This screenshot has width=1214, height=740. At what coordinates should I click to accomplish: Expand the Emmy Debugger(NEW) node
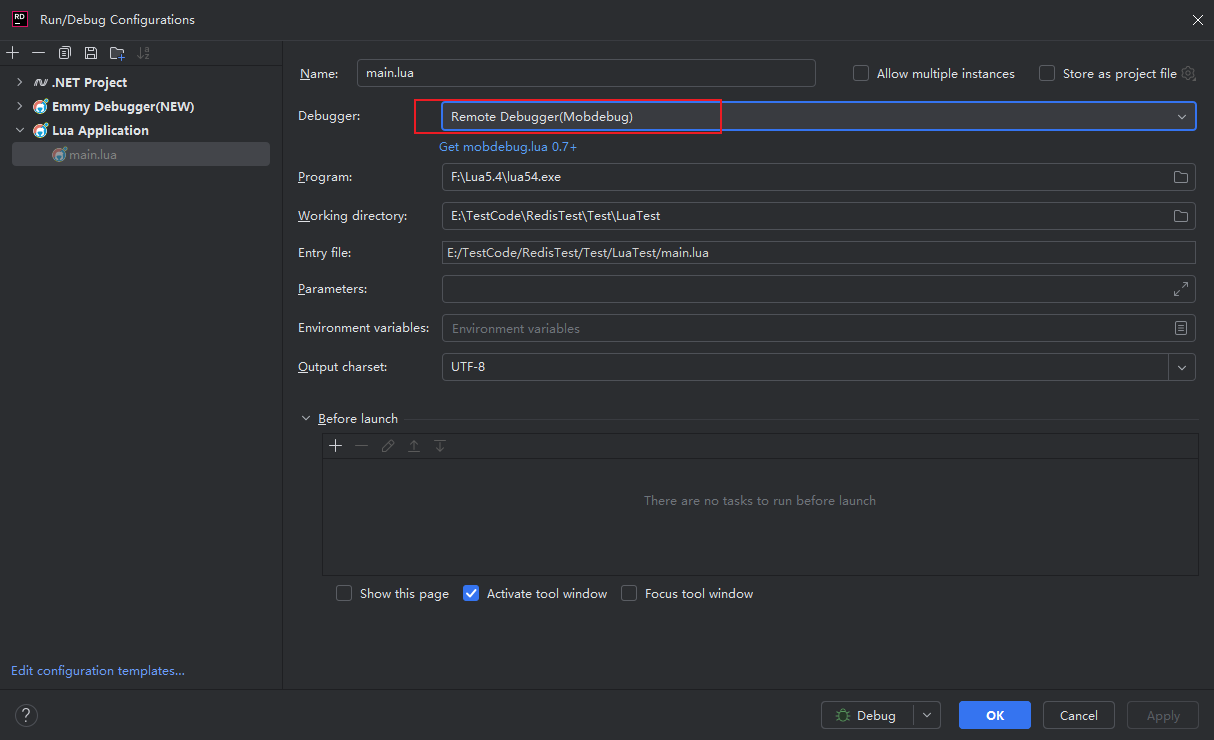tap(19, 106)
